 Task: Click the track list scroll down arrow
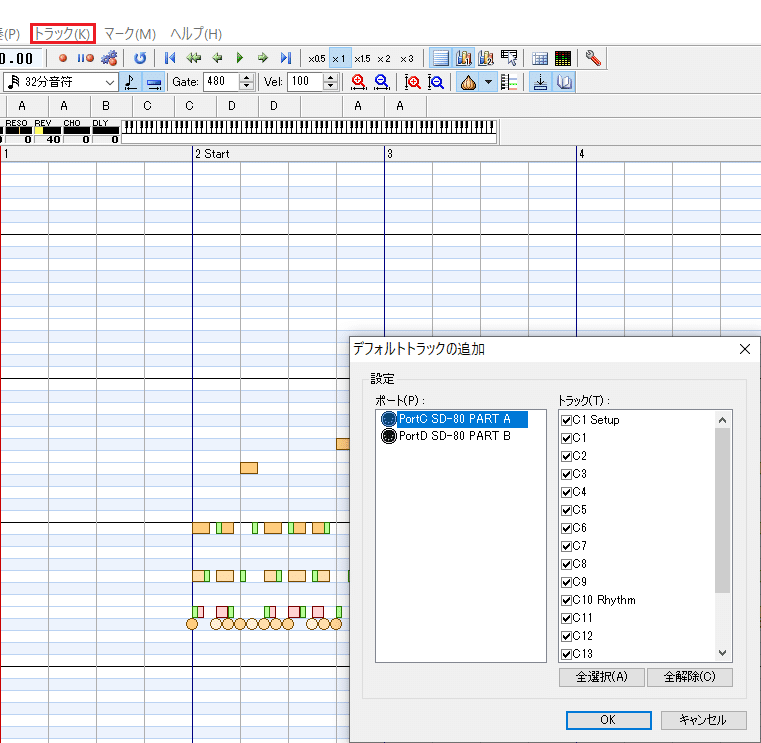[722, 653]
